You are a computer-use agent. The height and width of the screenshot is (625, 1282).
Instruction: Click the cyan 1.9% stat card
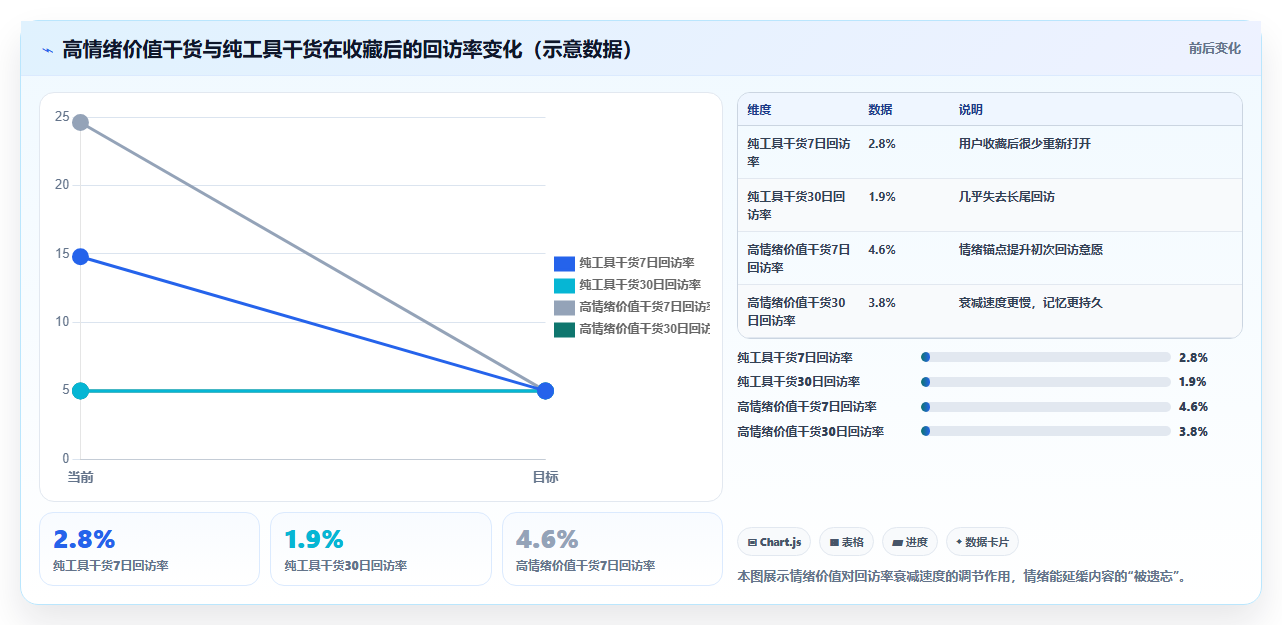pos(381,549)
